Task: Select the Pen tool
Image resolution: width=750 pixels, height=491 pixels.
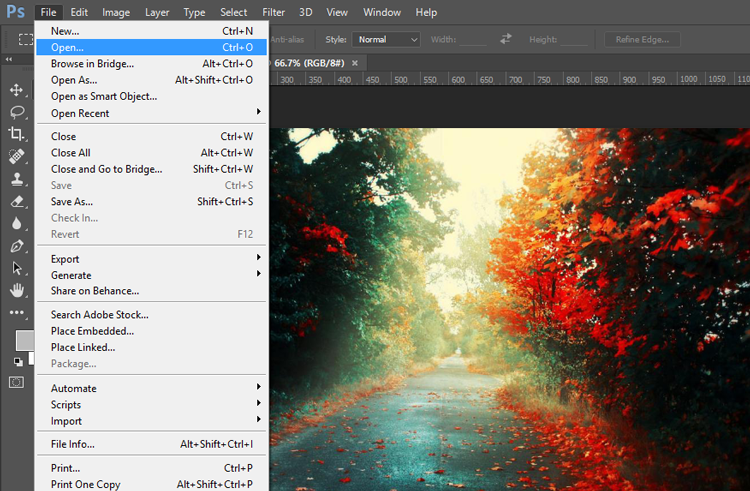Action: pyautogui.click(x=17, y=246)
